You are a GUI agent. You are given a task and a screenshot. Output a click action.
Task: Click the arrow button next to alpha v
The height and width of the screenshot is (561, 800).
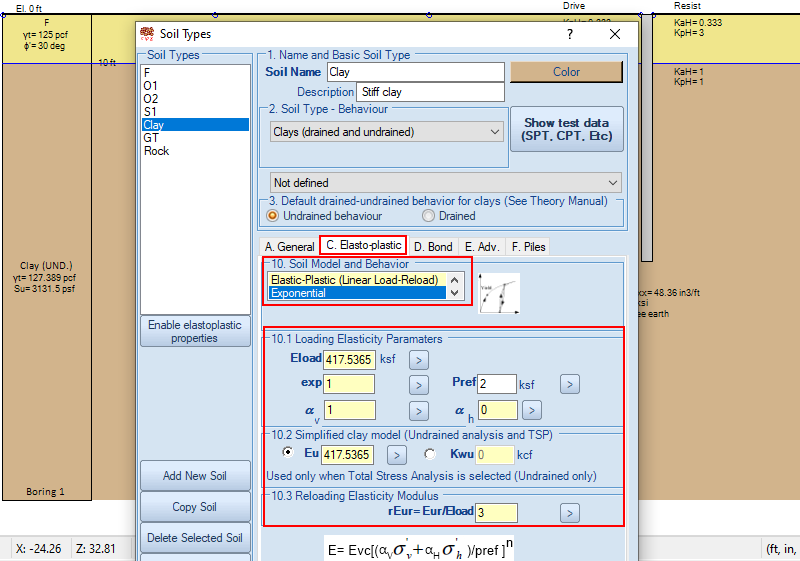coord(418,411)
